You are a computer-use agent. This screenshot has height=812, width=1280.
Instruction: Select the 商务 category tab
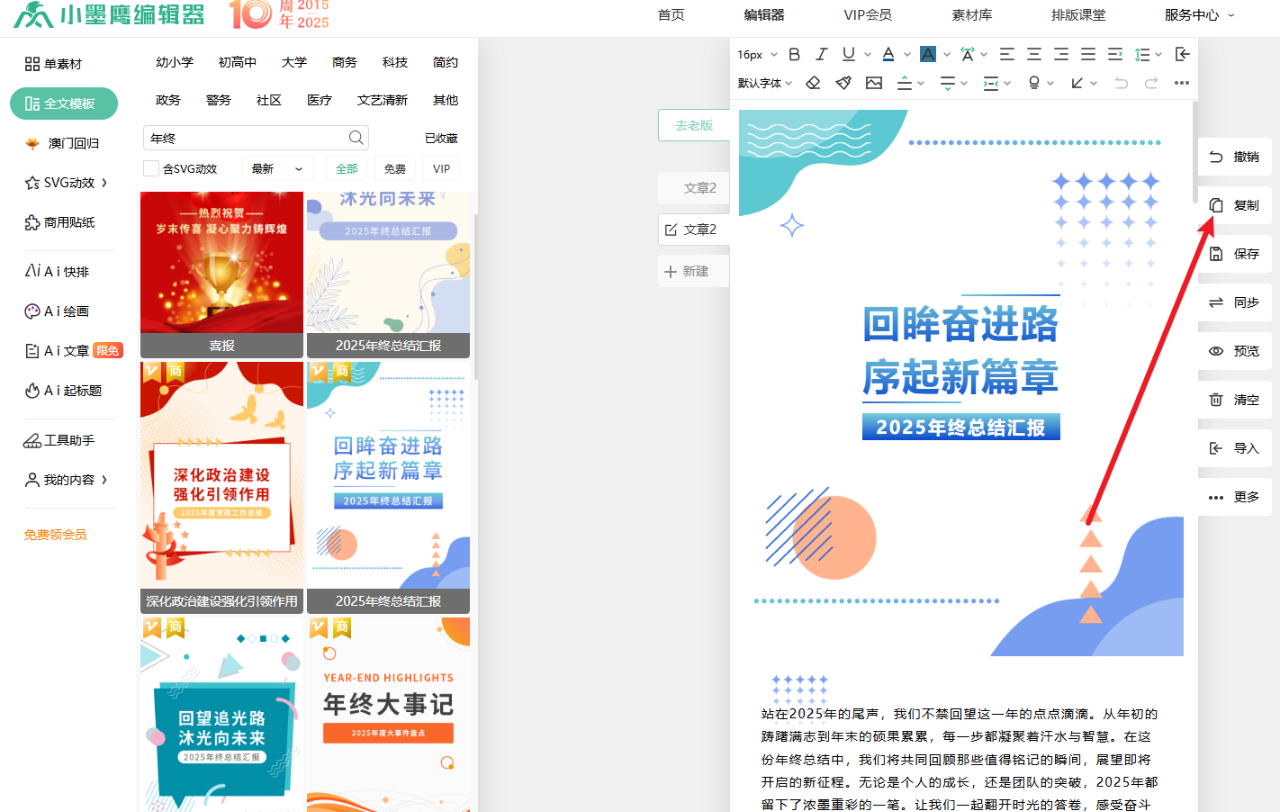(x=344, y=62)
